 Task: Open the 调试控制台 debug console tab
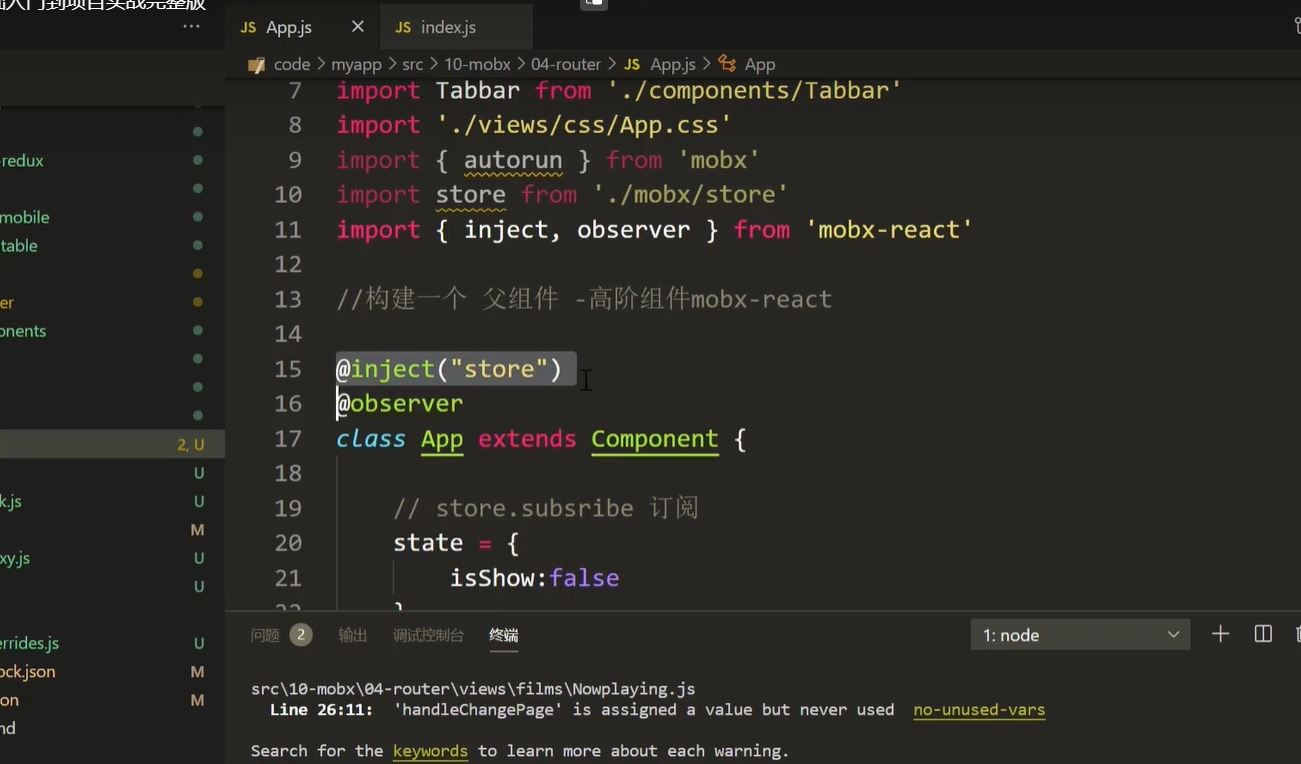pos(428,635)
